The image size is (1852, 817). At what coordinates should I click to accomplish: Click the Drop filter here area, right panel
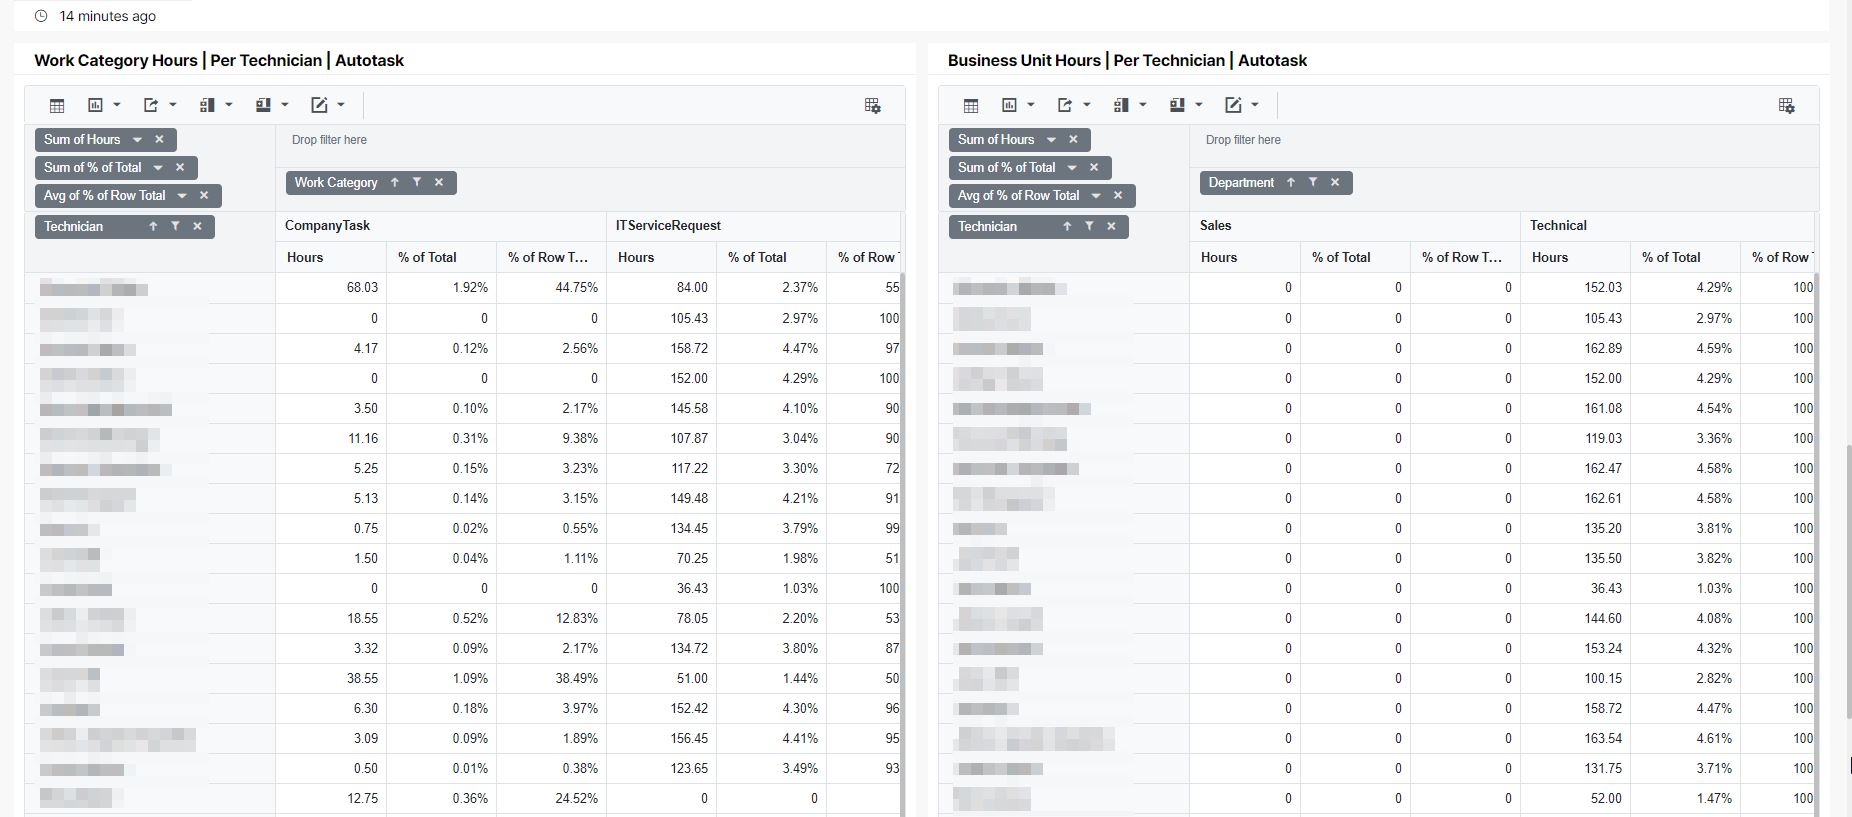pyautogui.click(x=1243, y=140)
